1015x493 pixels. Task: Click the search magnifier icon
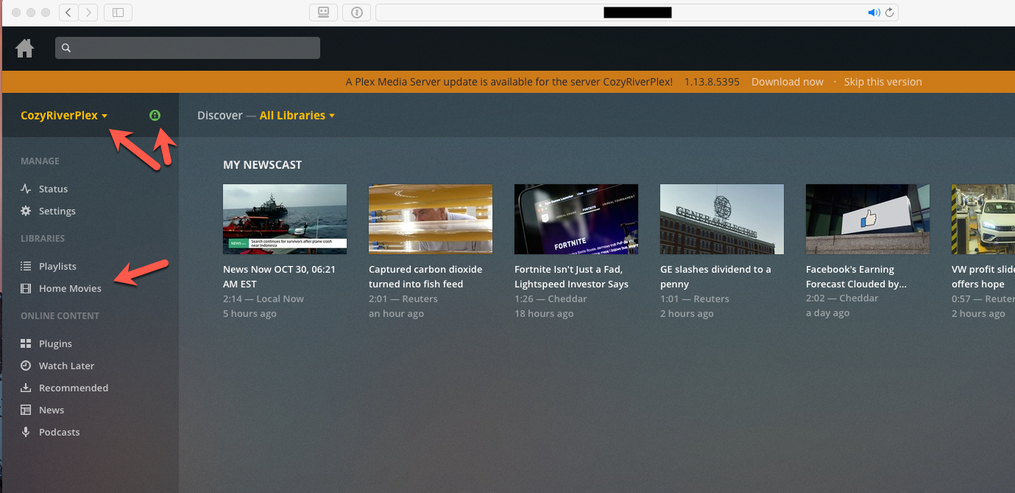66,48
